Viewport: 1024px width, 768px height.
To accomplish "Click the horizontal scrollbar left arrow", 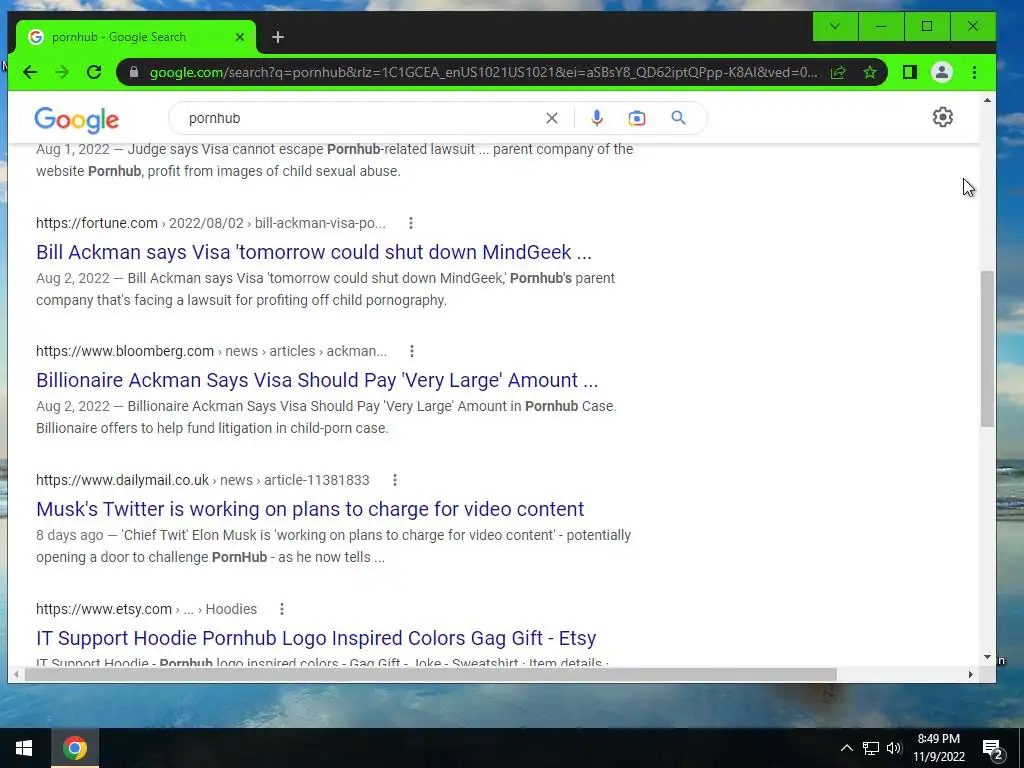I will [x=17, y=675].
